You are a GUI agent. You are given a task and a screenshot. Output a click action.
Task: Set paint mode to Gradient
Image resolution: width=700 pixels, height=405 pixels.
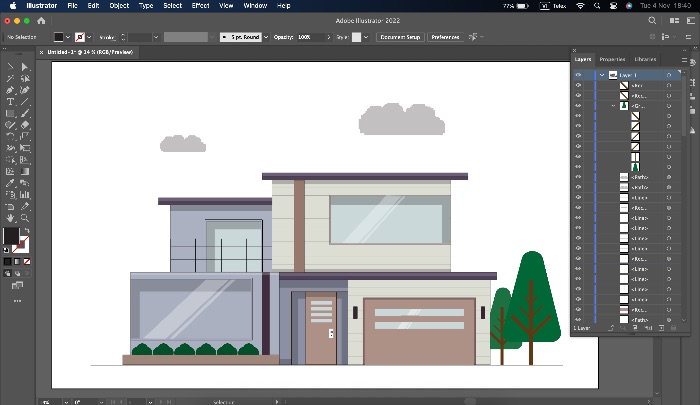pyautogui.click(x=17, y=262)
